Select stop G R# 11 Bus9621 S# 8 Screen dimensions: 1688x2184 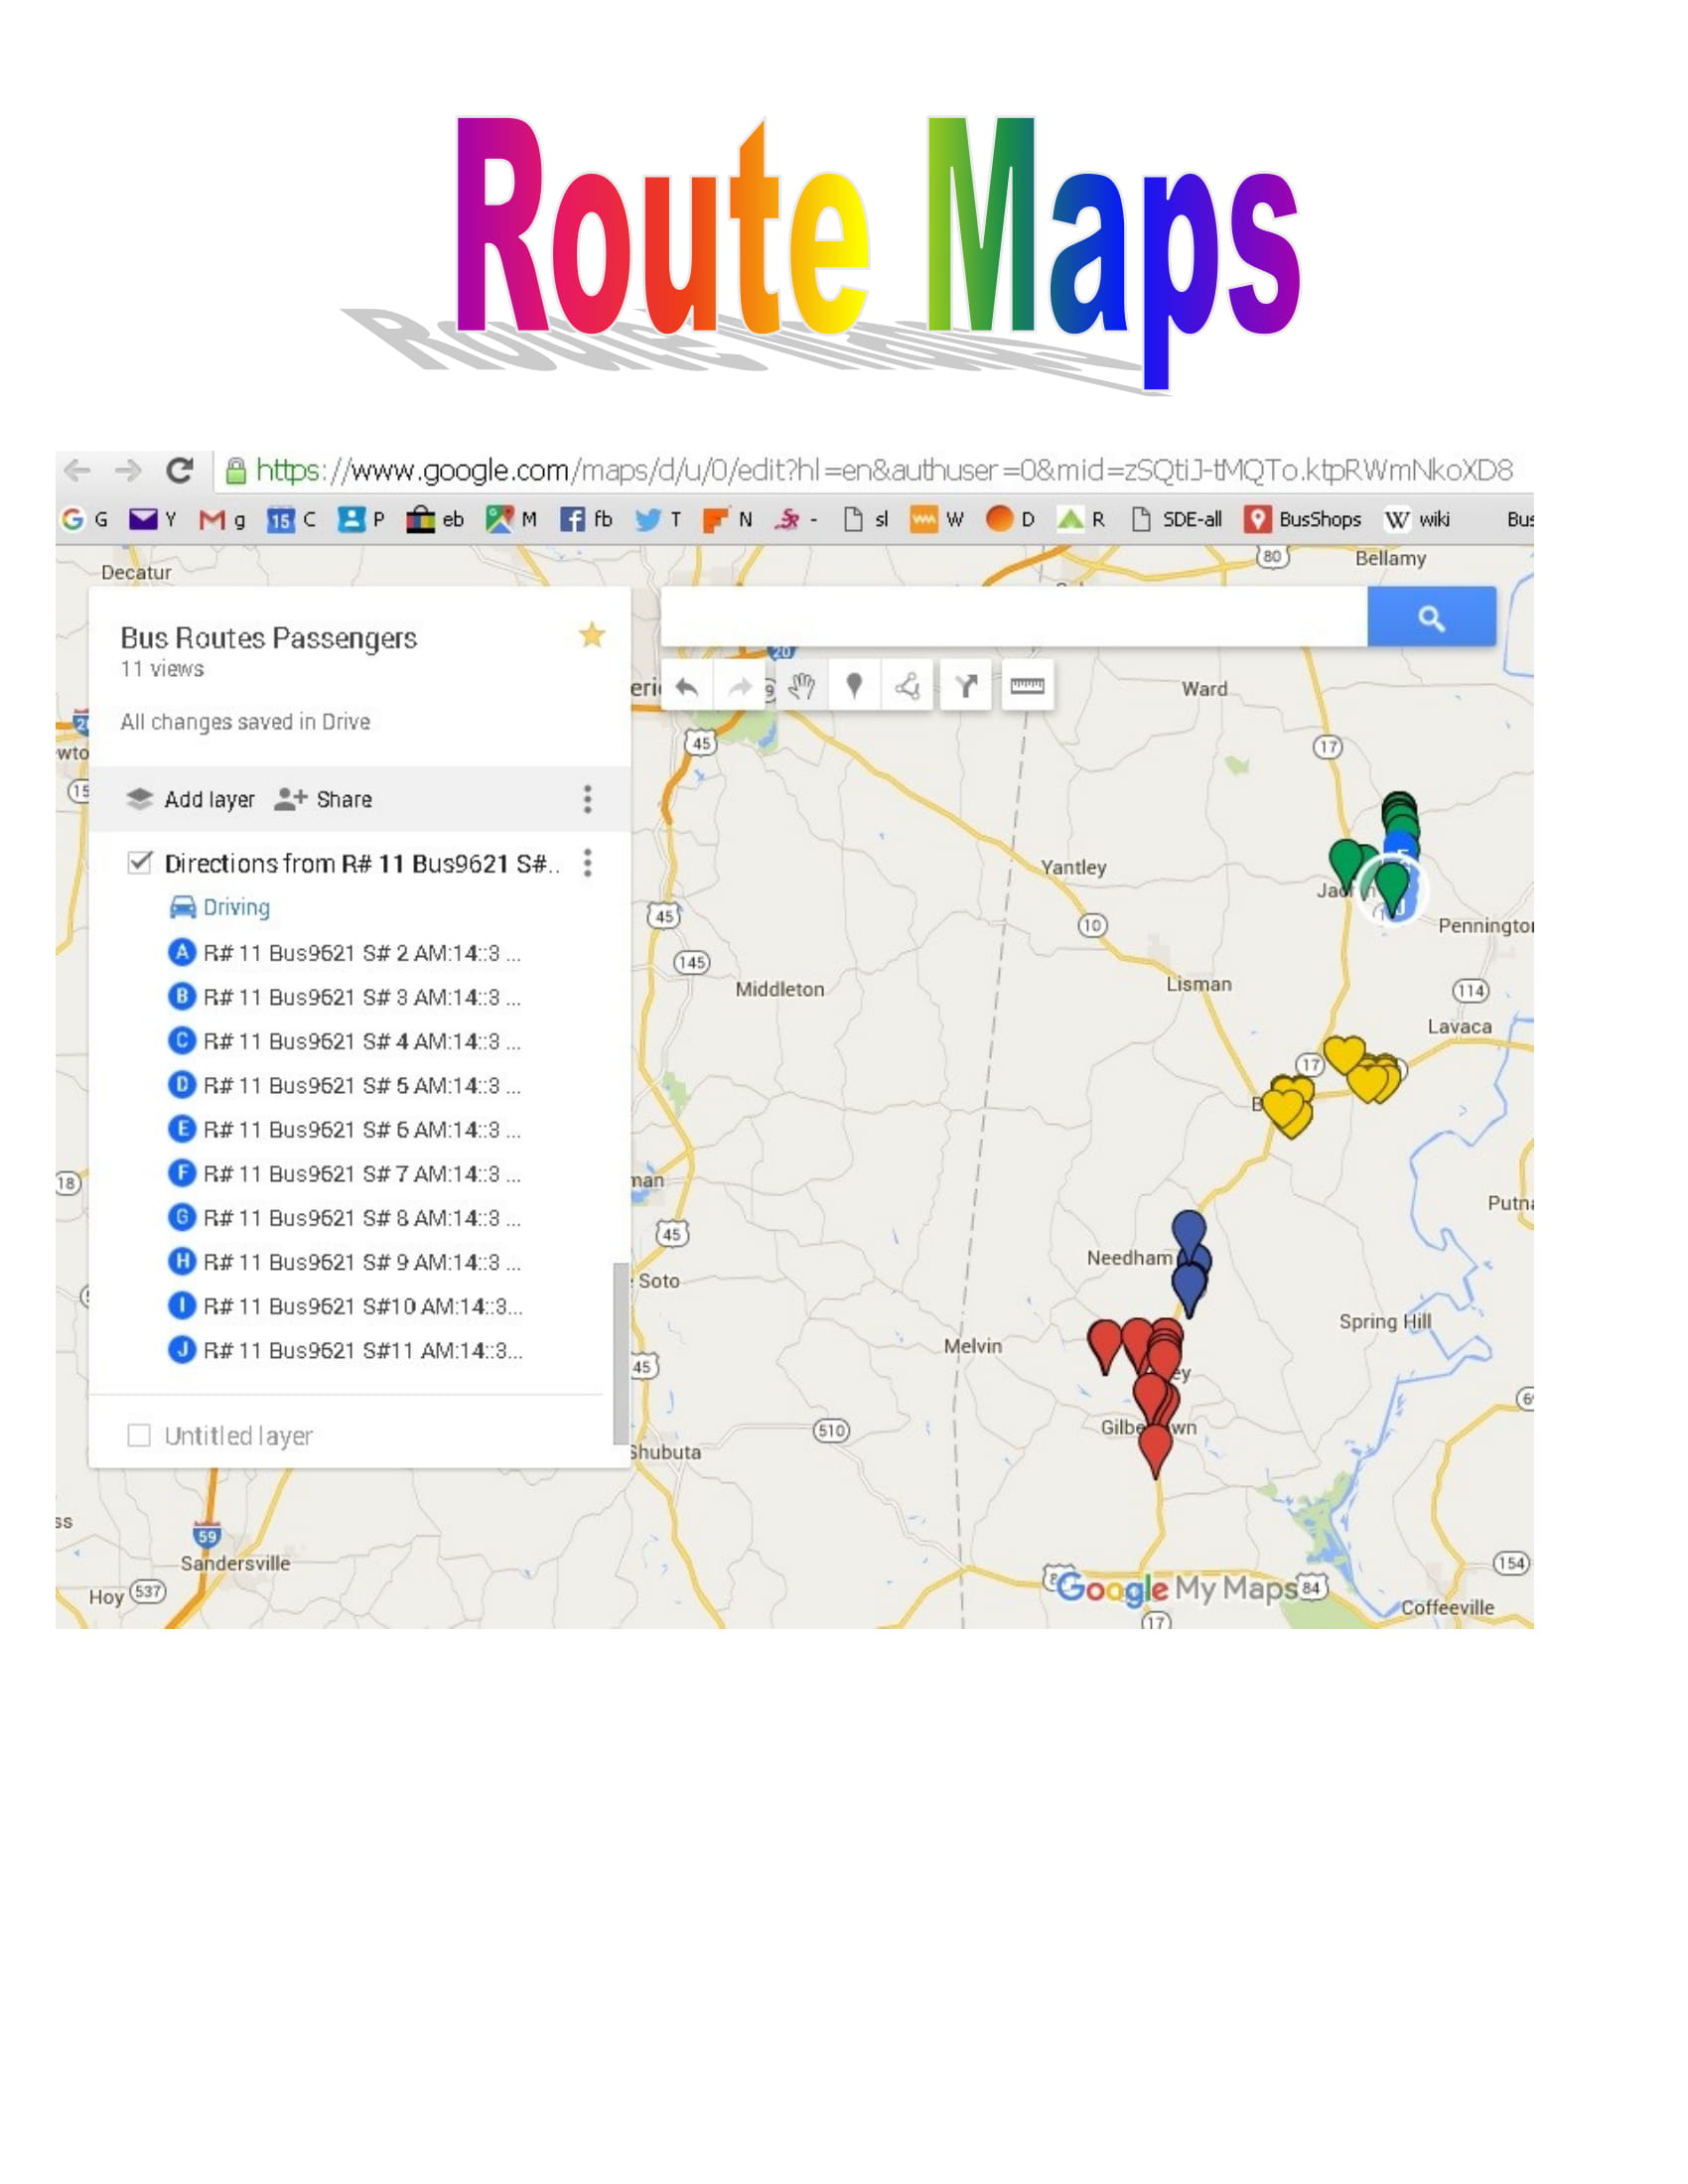point(345,1218)
